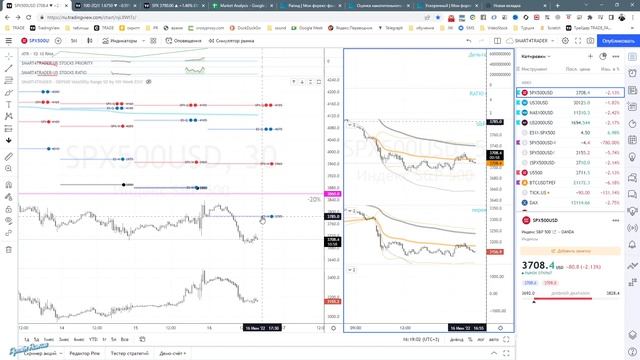Select the Все (all) date range
The width and height of the screenshot is (640, 360).
tap(124, 339)
